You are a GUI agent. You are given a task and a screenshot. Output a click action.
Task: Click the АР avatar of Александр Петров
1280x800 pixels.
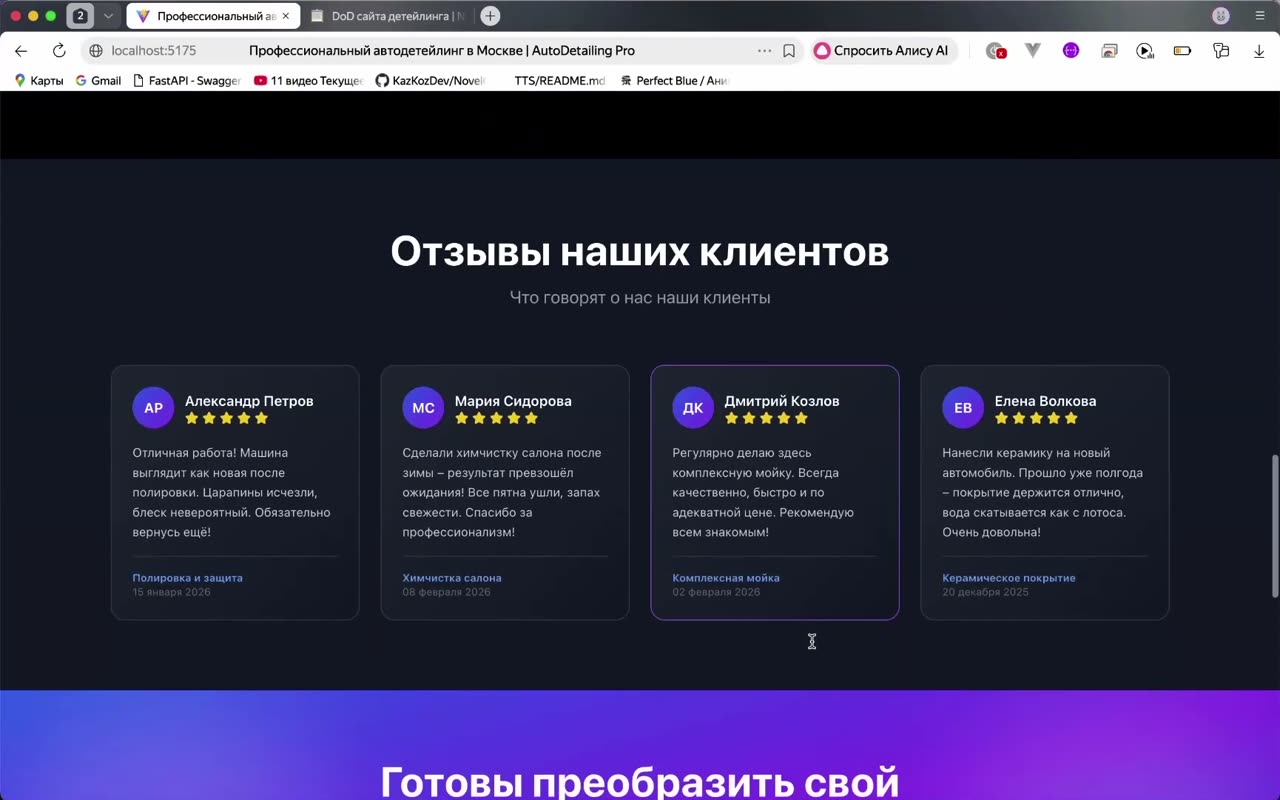pos(153,408)
